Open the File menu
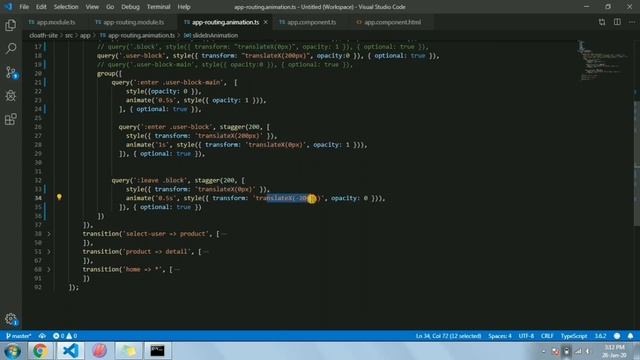640x360 pixels. (24, 7)
